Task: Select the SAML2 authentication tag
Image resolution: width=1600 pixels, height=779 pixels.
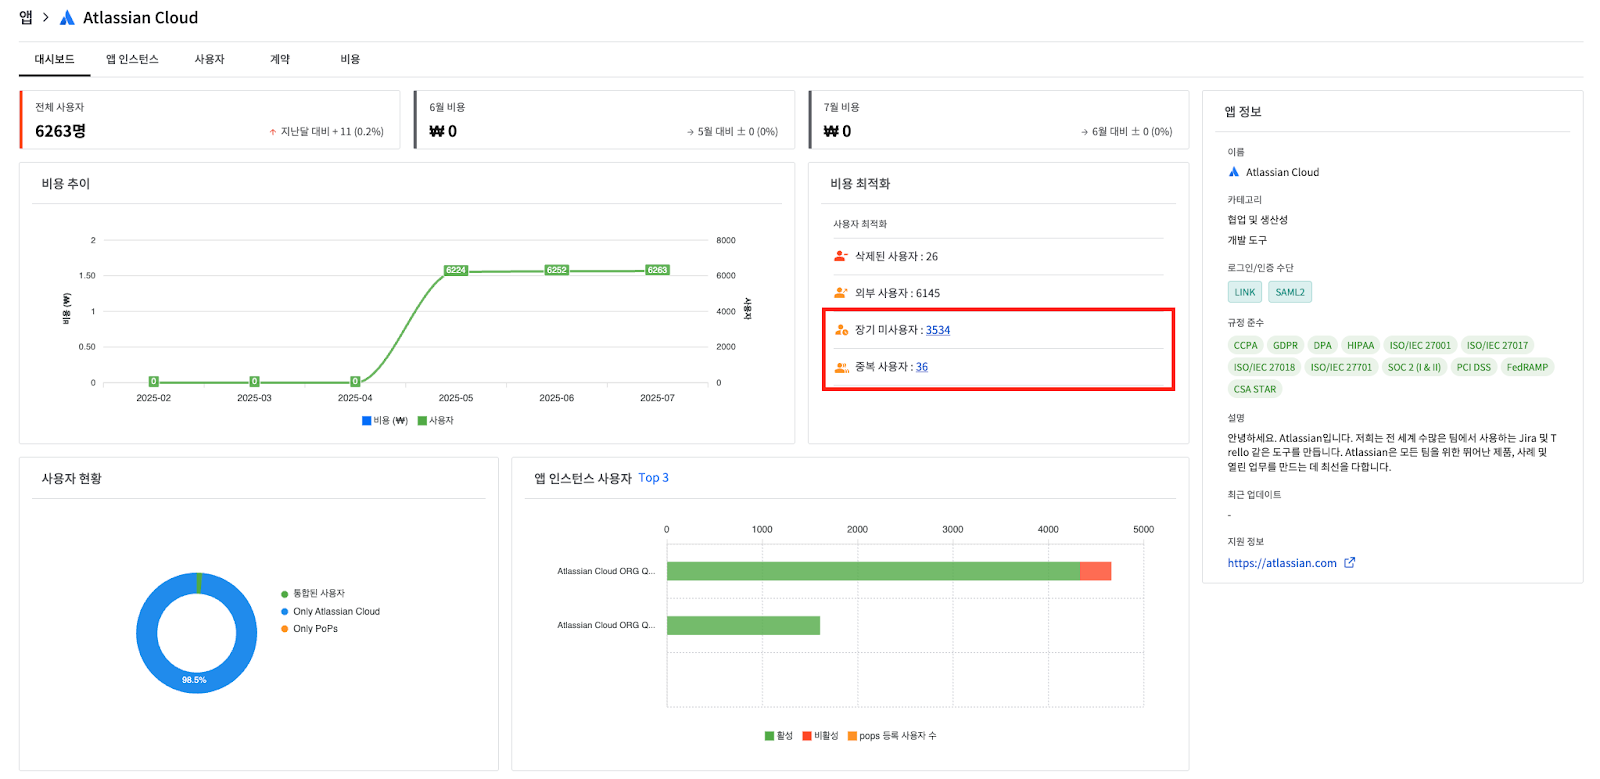Action: click(1289, 292)
